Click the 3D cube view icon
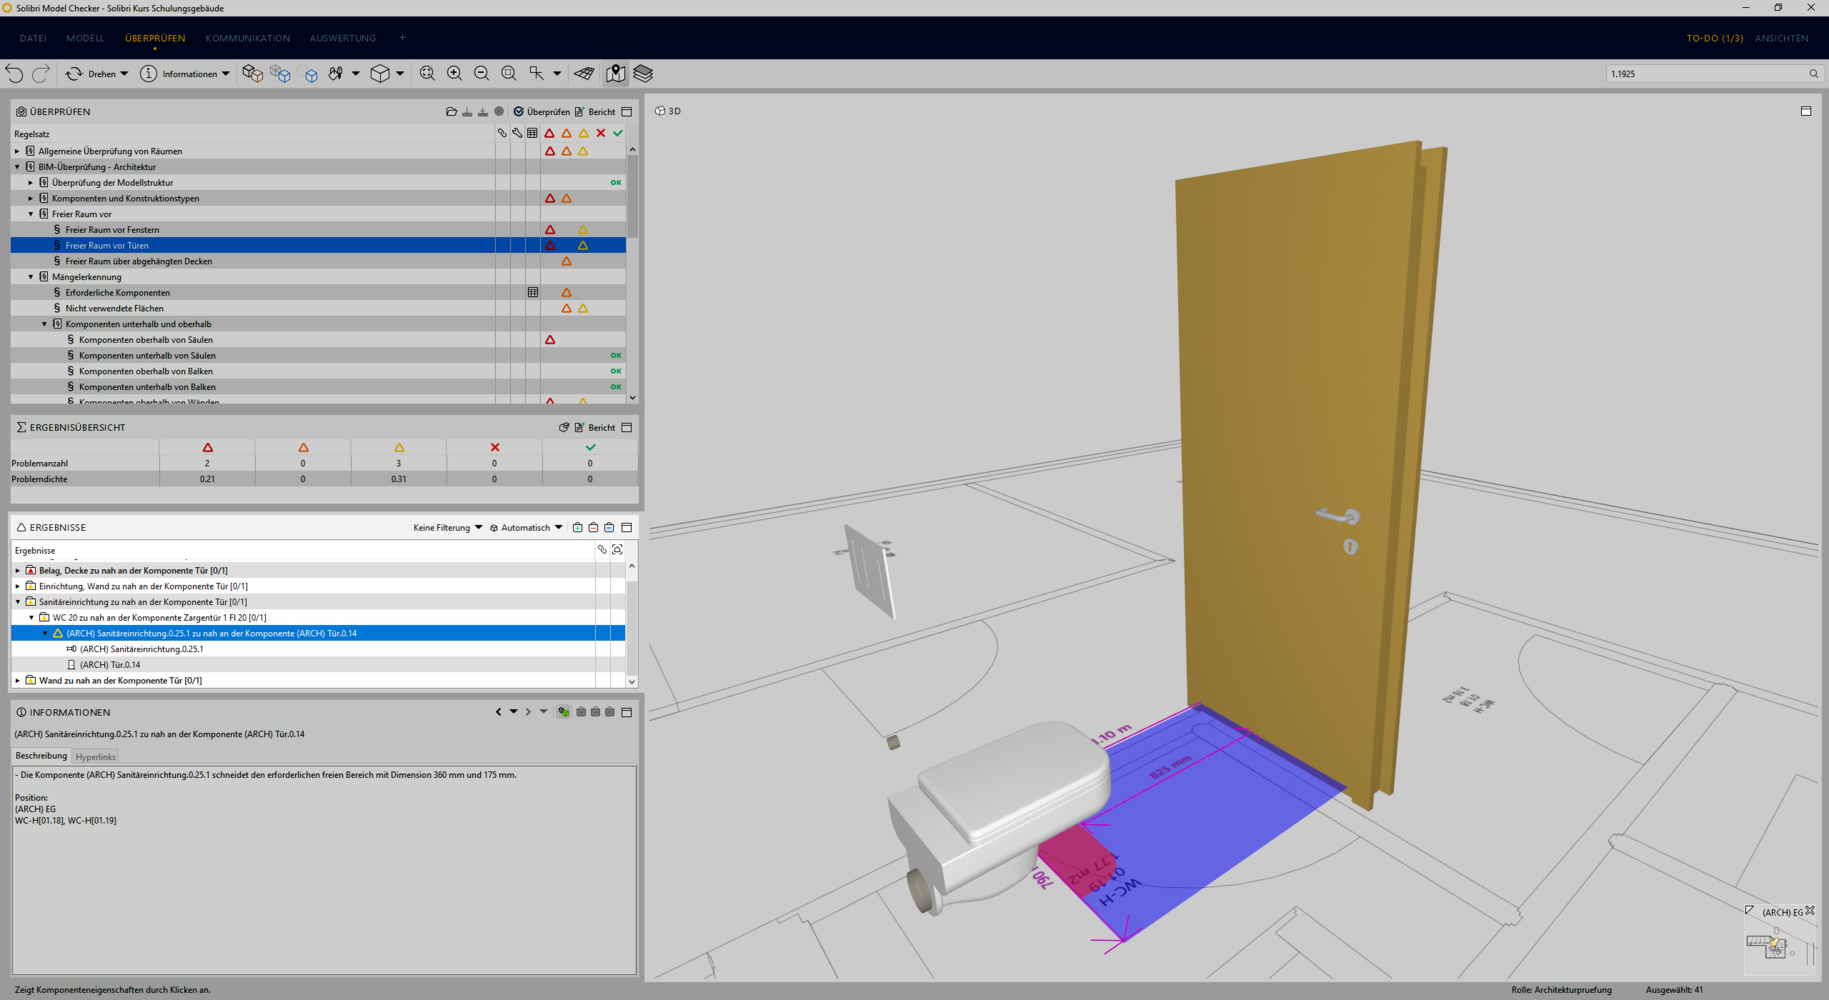 (x=380, y=74)
